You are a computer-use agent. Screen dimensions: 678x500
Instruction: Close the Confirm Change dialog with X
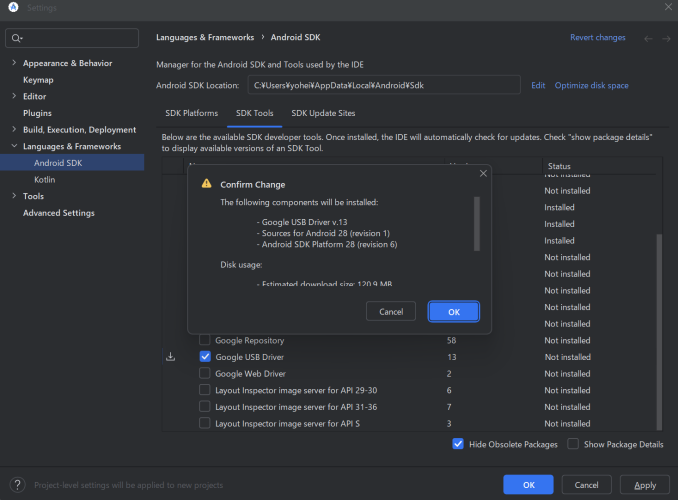coord(483,173)
